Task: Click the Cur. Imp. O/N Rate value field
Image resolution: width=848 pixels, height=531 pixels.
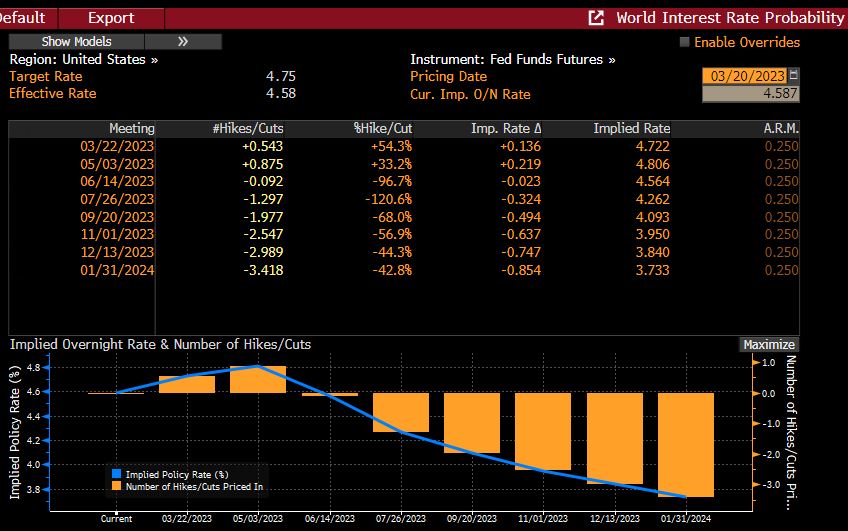Action: coord(751,94)
